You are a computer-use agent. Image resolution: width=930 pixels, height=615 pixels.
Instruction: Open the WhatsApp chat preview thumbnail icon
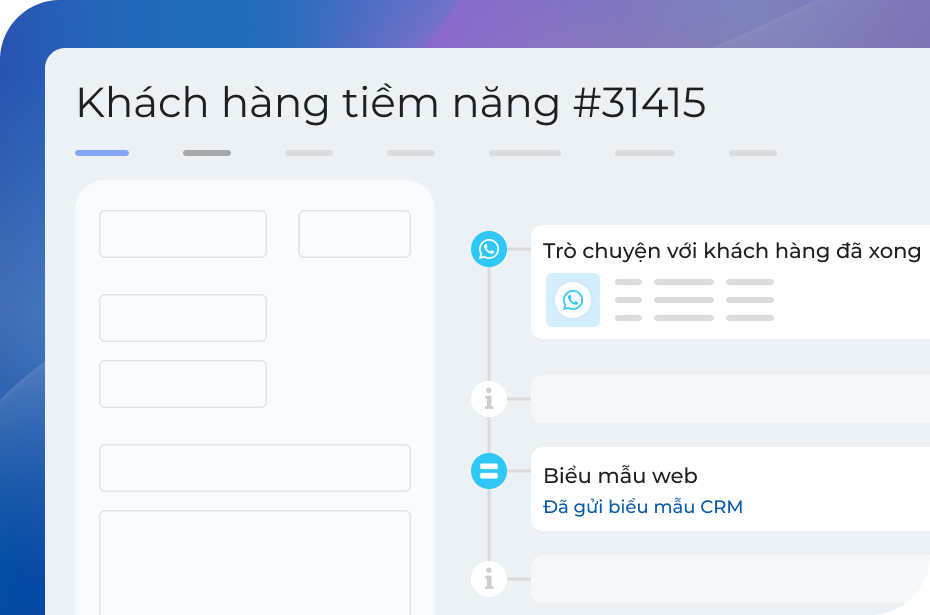pyautogui.click(x=572, y=299)
